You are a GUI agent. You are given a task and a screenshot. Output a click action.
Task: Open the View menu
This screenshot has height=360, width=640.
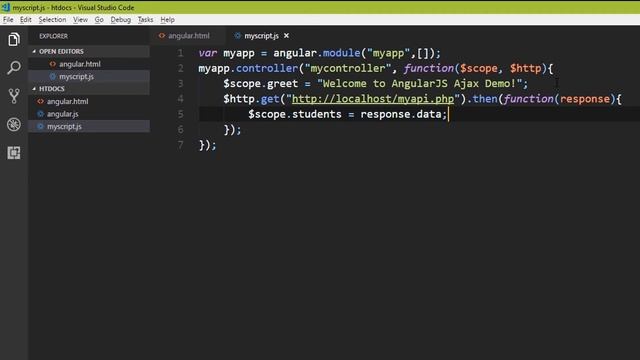(80, 20)
